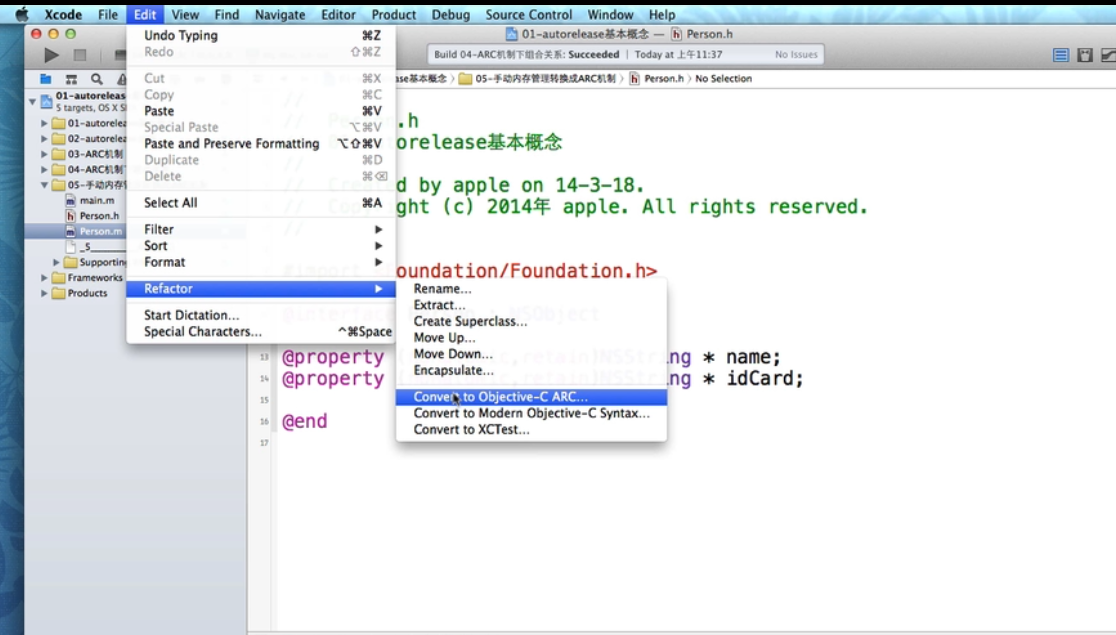This screenshot has height=635, width=1116.
Task: Choose Select All in Edit menu
Action: (x=260, y=203)
